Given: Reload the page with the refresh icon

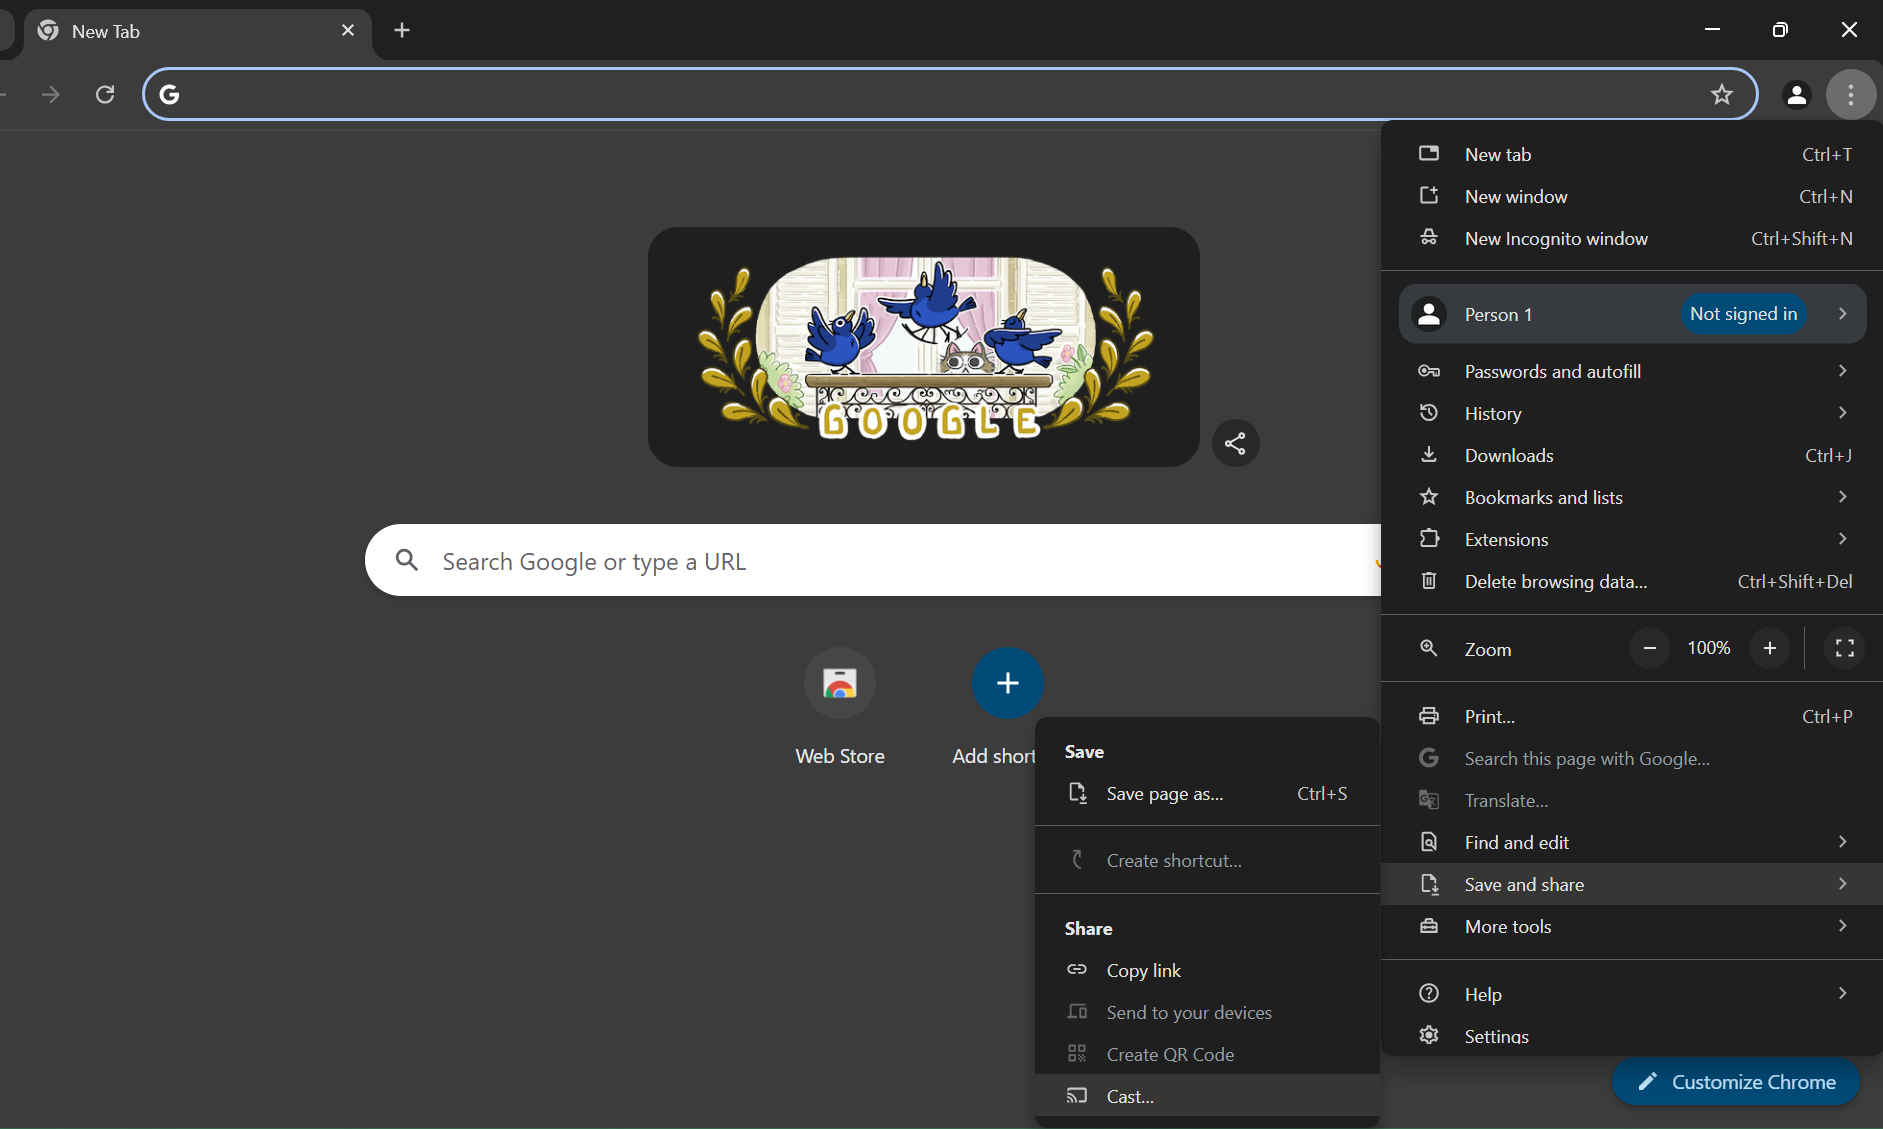Looking at the screenshot, I should click(x=105, y=94).
